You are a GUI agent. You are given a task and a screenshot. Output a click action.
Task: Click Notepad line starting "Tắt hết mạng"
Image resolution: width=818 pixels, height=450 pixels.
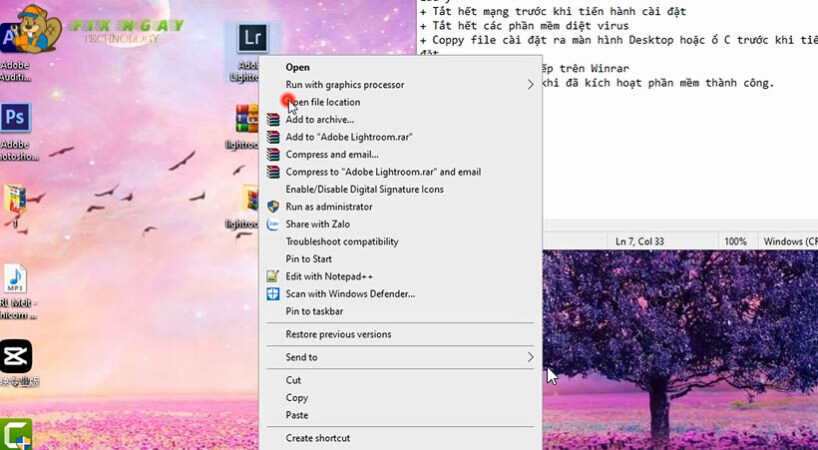point(553,11)
